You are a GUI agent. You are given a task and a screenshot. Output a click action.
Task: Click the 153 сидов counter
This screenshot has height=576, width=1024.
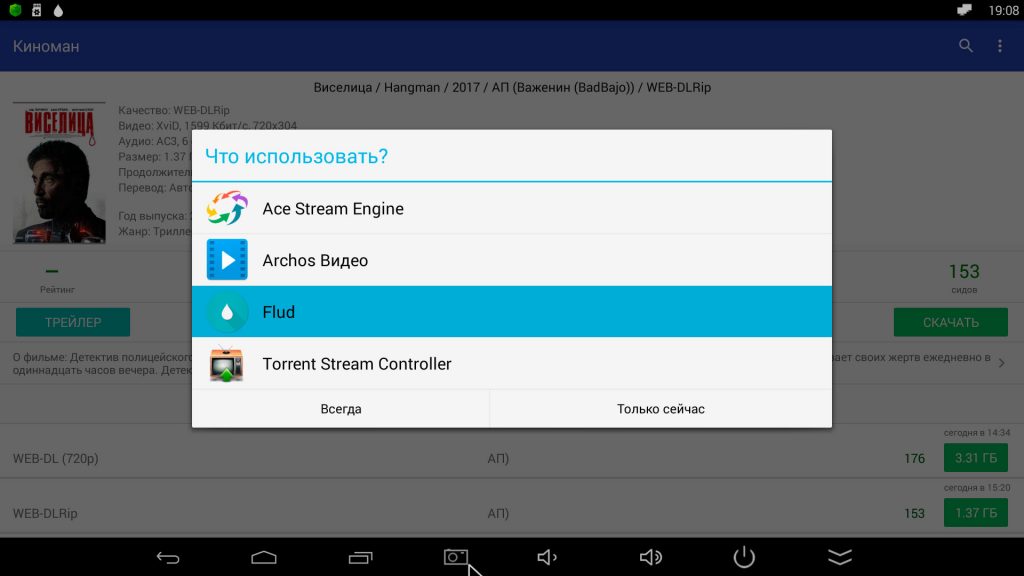point(964,278)
